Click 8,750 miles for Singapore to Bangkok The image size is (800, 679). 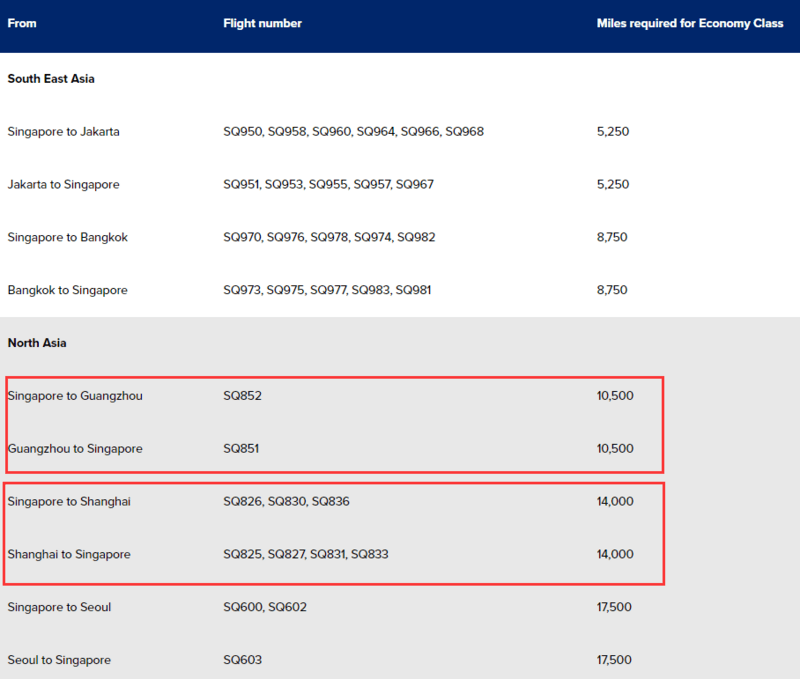(612, 237)
